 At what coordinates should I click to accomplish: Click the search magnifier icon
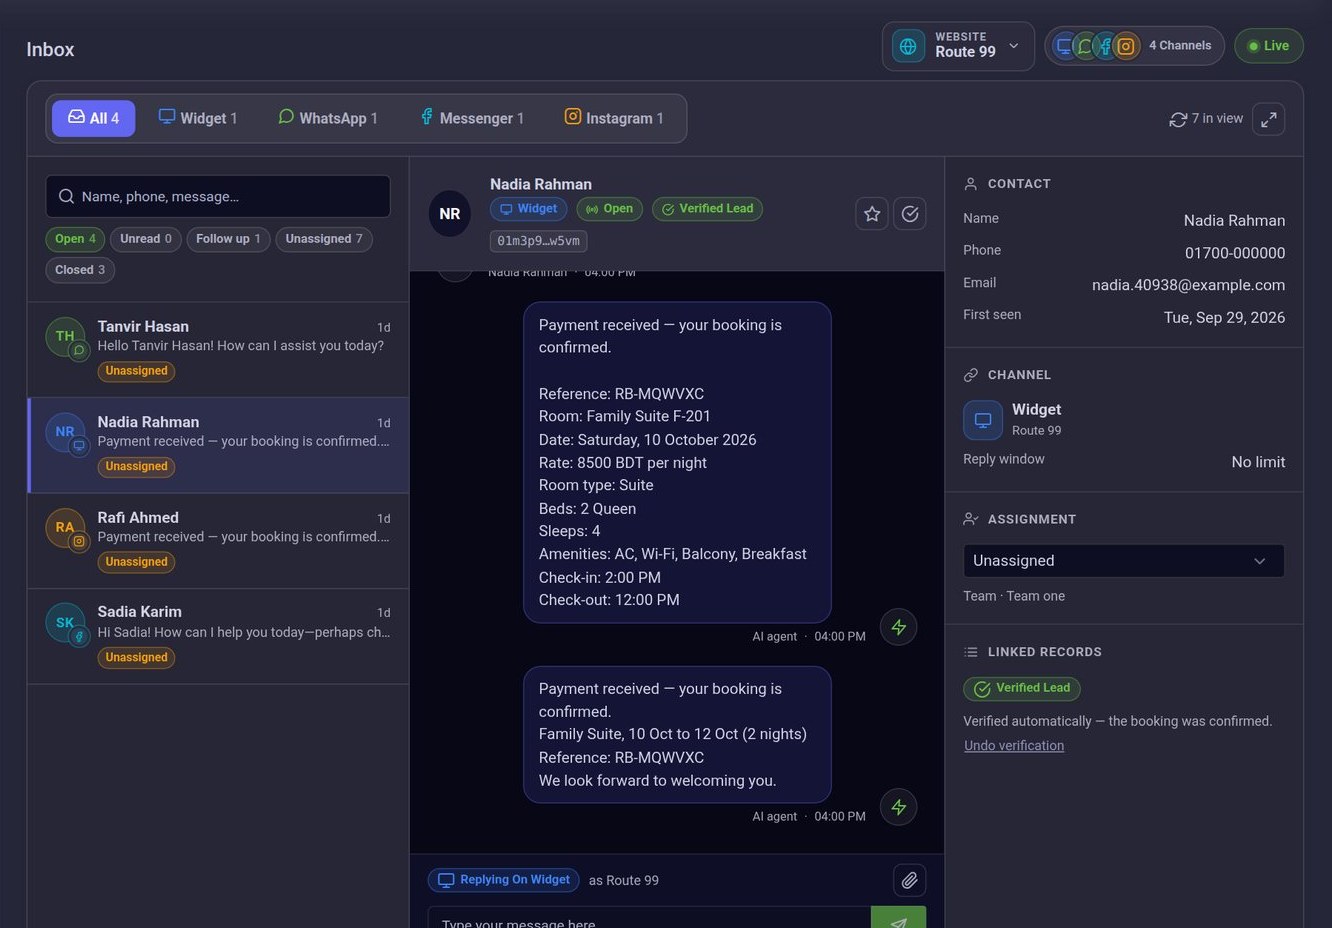[66, 196]
